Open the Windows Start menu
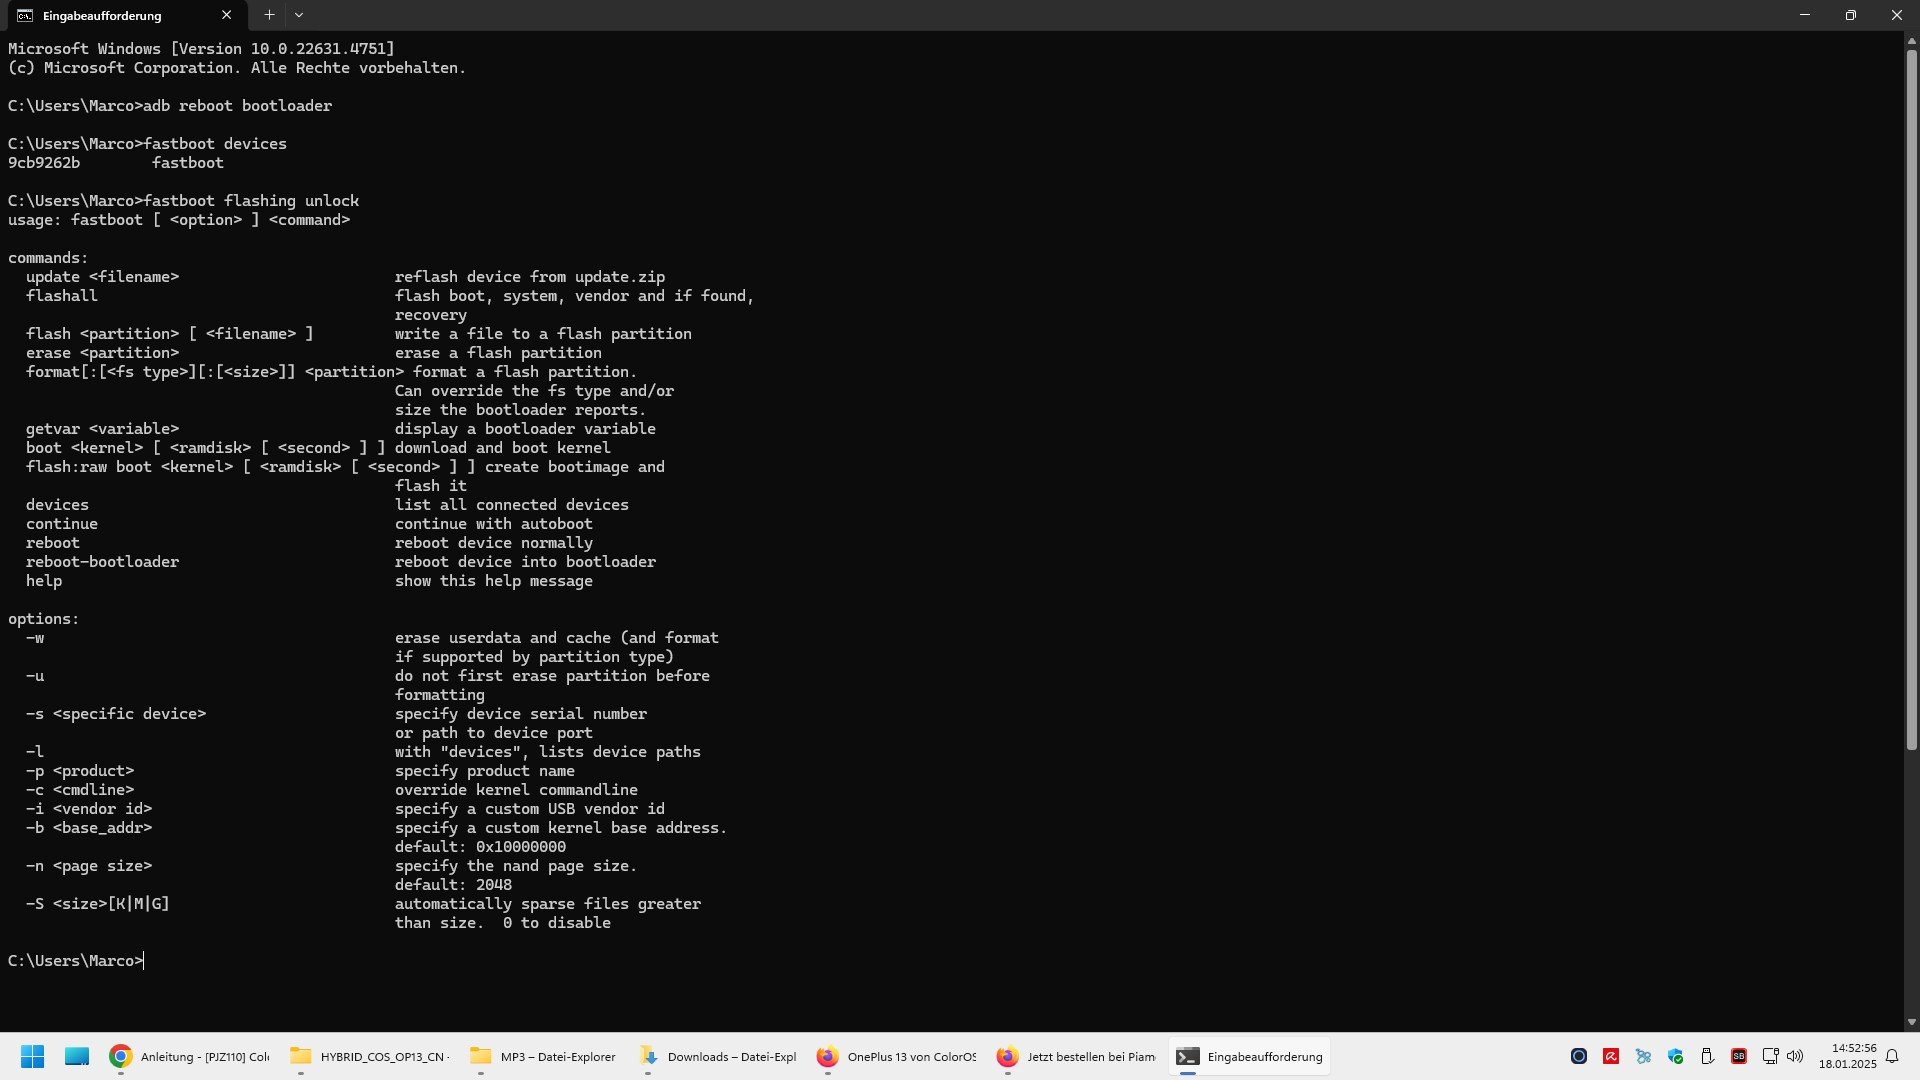This screenshot has height=1080, width=1920. 32,1056
